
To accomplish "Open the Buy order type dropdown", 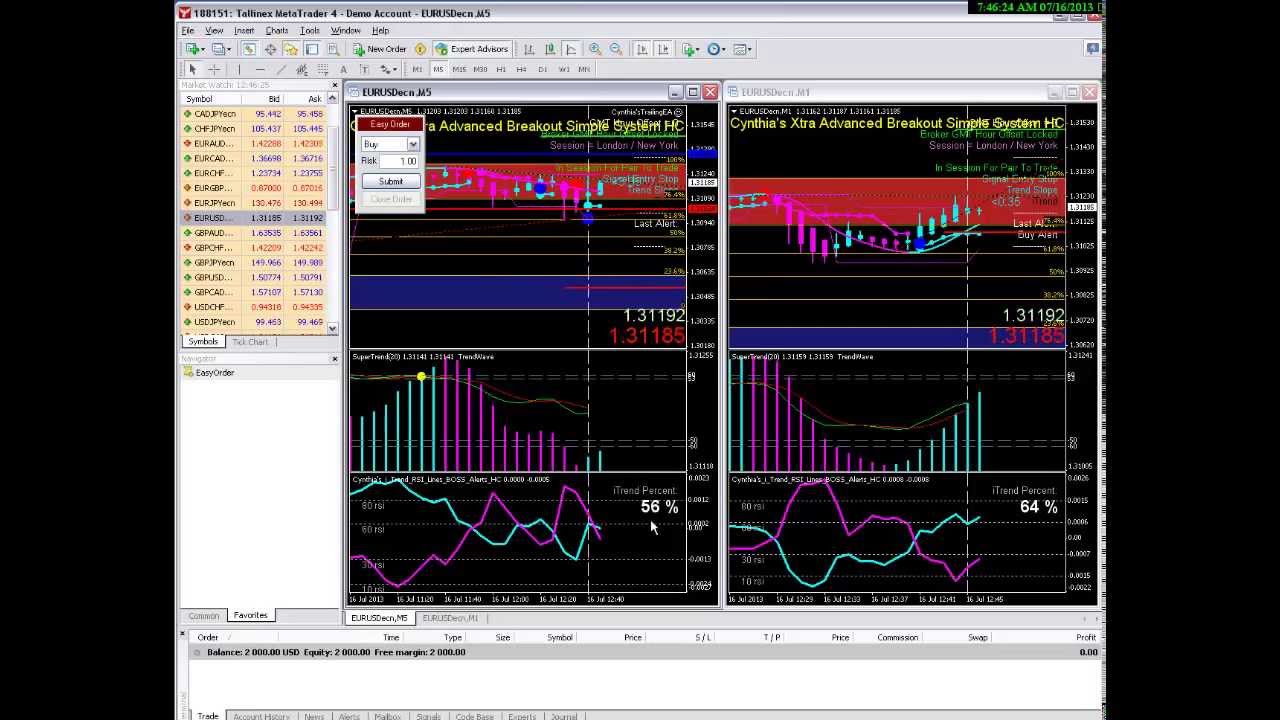I will 412,144.
